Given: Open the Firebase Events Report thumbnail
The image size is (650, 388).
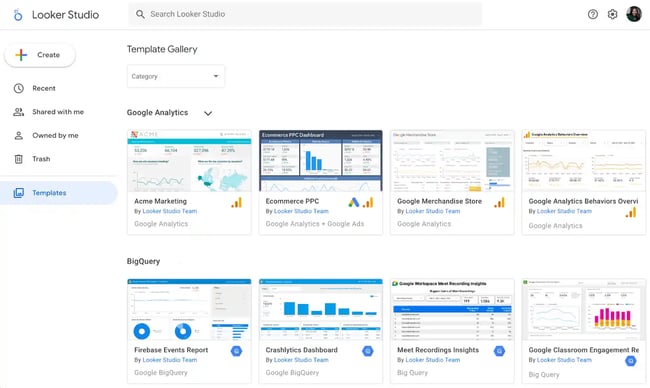Looking at the screenshot, I should [189, 310].
